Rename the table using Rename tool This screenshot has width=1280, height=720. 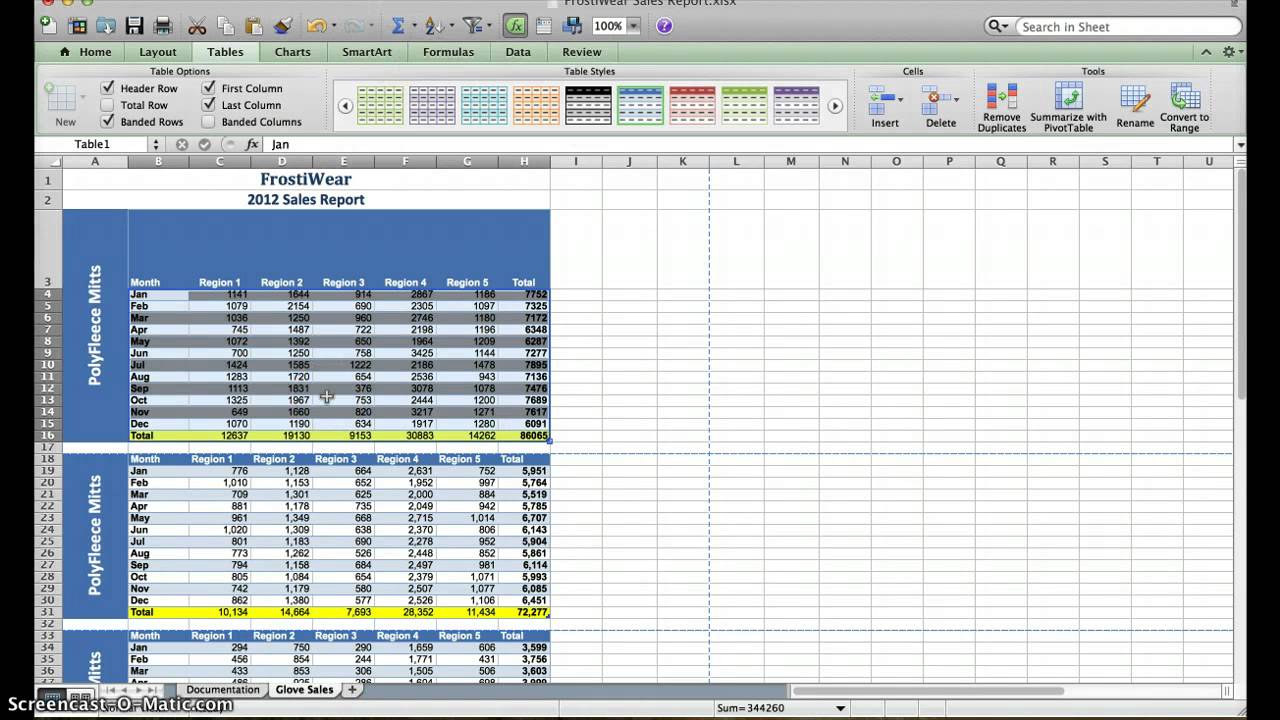[1135, 107]
